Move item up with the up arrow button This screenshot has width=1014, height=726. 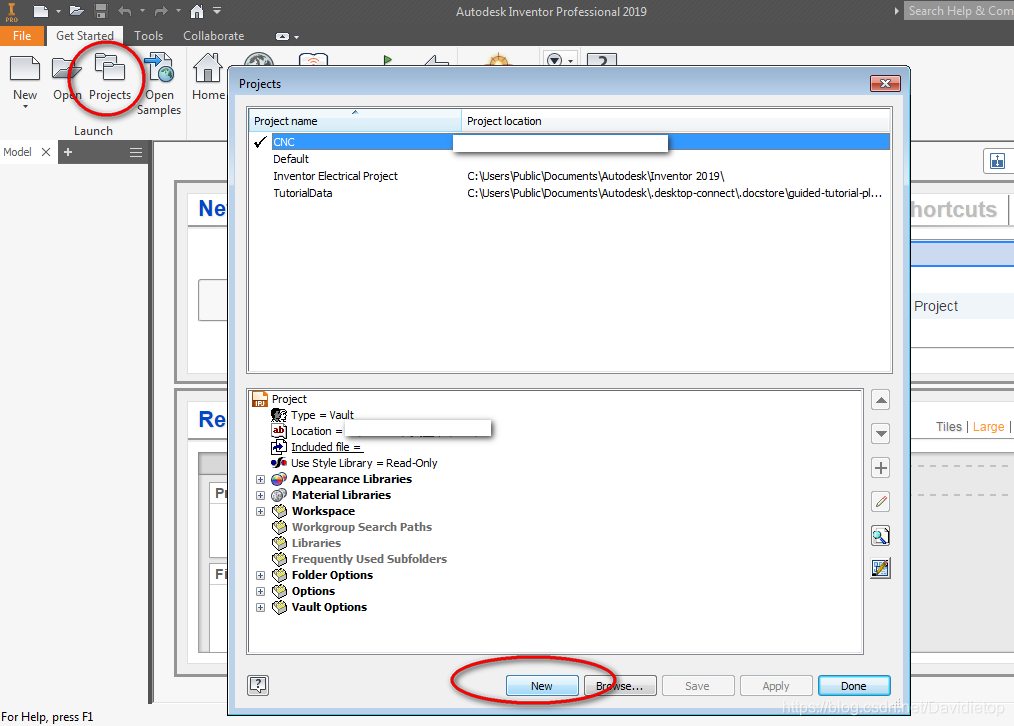point(881,400)
